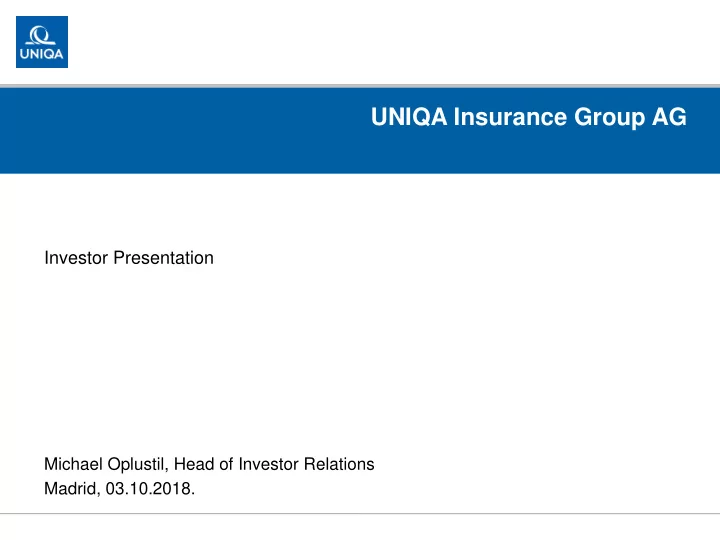This screenshot has height=540, width=720.
Task: Click the grey line above the blue banner
Action: [x=360, y=86]
